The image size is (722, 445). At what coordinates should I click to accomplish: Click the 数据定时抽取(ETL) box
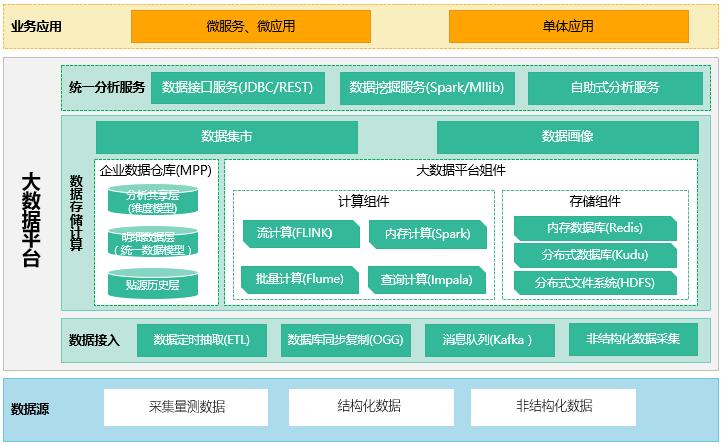pyautogui.click(x=201, y=341)
